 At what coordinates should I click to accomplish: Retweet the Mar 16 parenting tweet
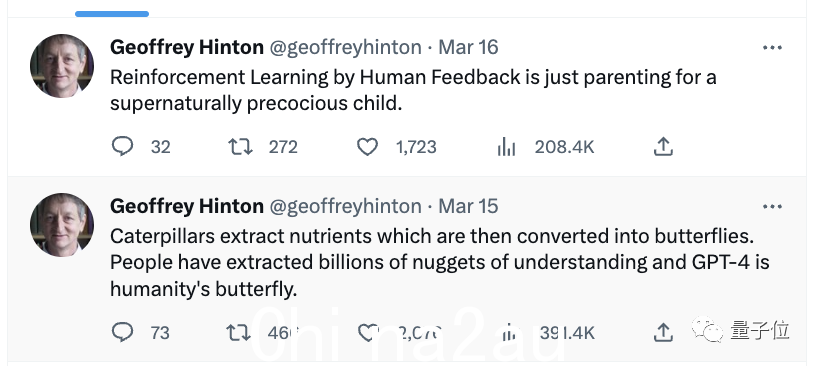(240, 147)
